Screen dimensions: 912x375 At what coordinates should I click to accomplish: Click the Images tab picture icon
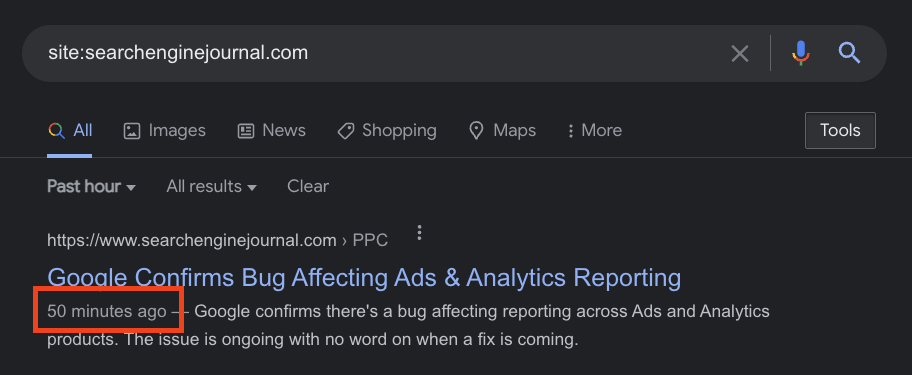tap(132, 131)
